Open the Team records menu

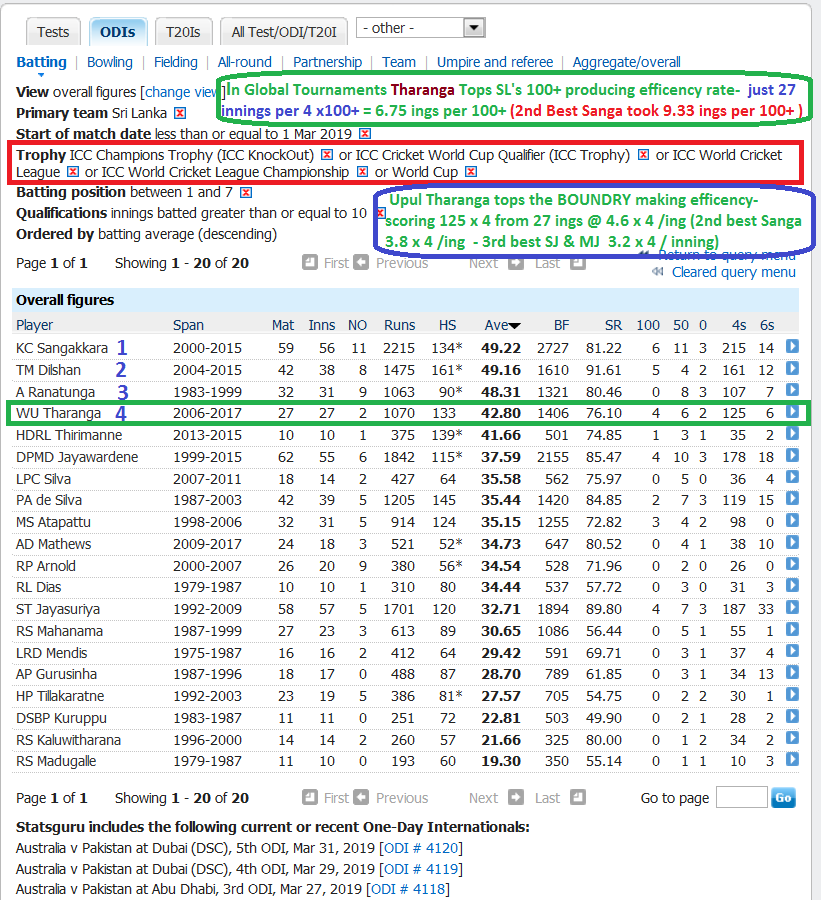click(399, 62)
